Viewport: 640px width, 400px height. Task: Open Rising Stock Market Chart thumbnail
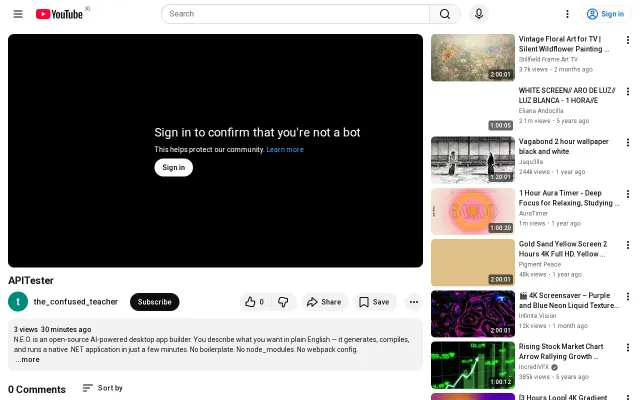click(473, 365)
